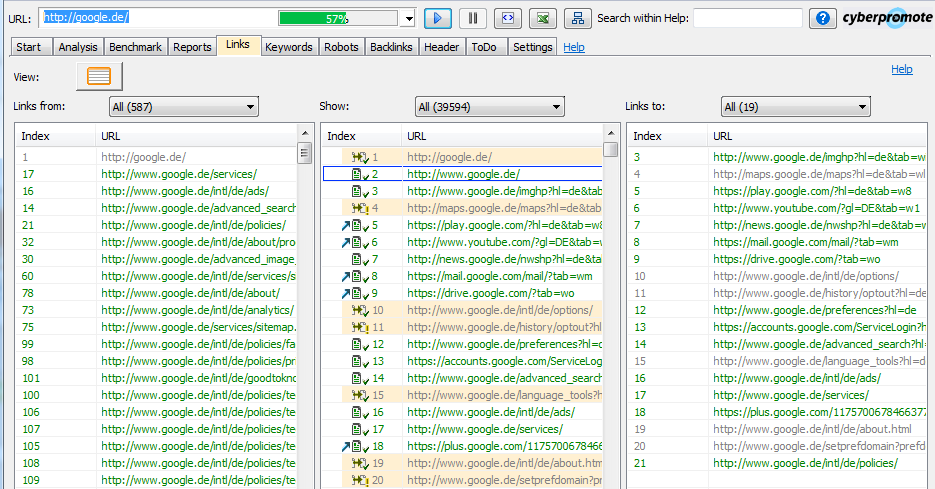935x489 pixels.
Task: Open the blue question mark help button
Action: [822, 18]
